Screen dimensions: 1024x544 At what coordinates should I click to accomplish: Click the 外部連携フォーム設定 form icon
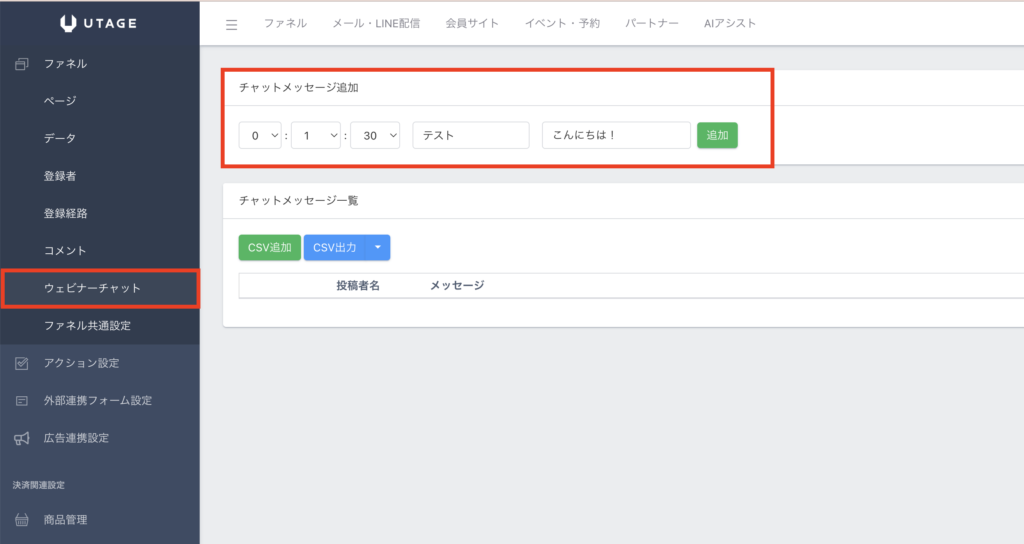click(x=22, y=401)
